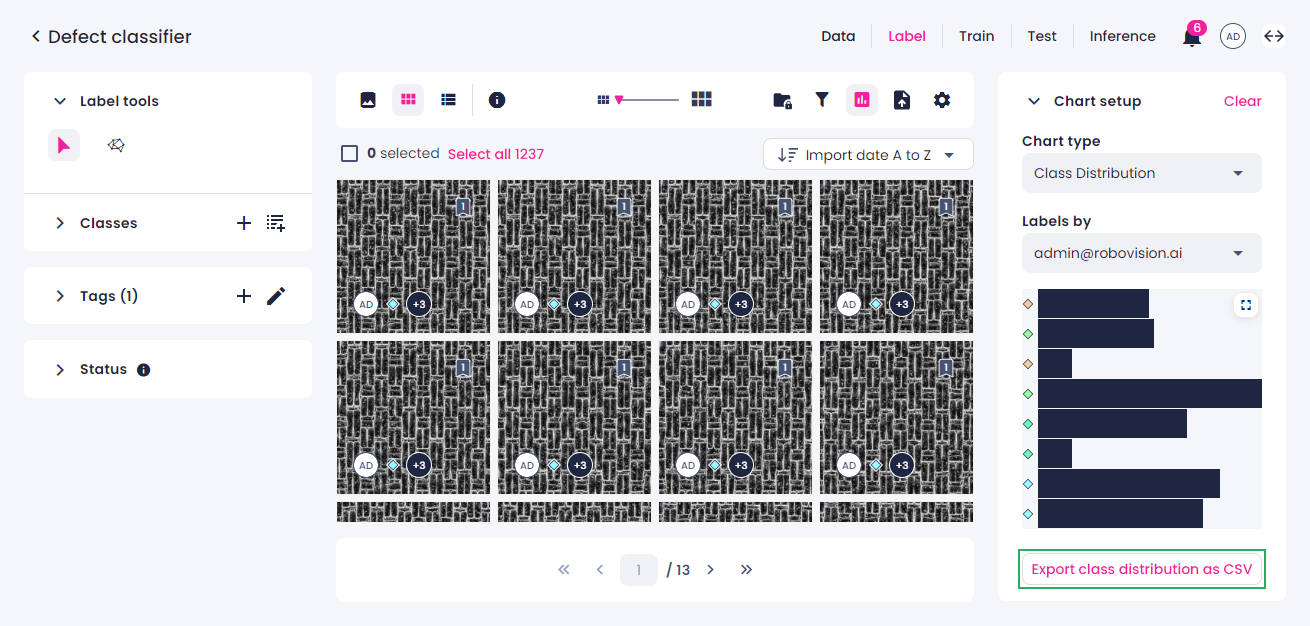Open the Label tab
The height and width of the screenshot is (626, 1310).
[907, 36]
